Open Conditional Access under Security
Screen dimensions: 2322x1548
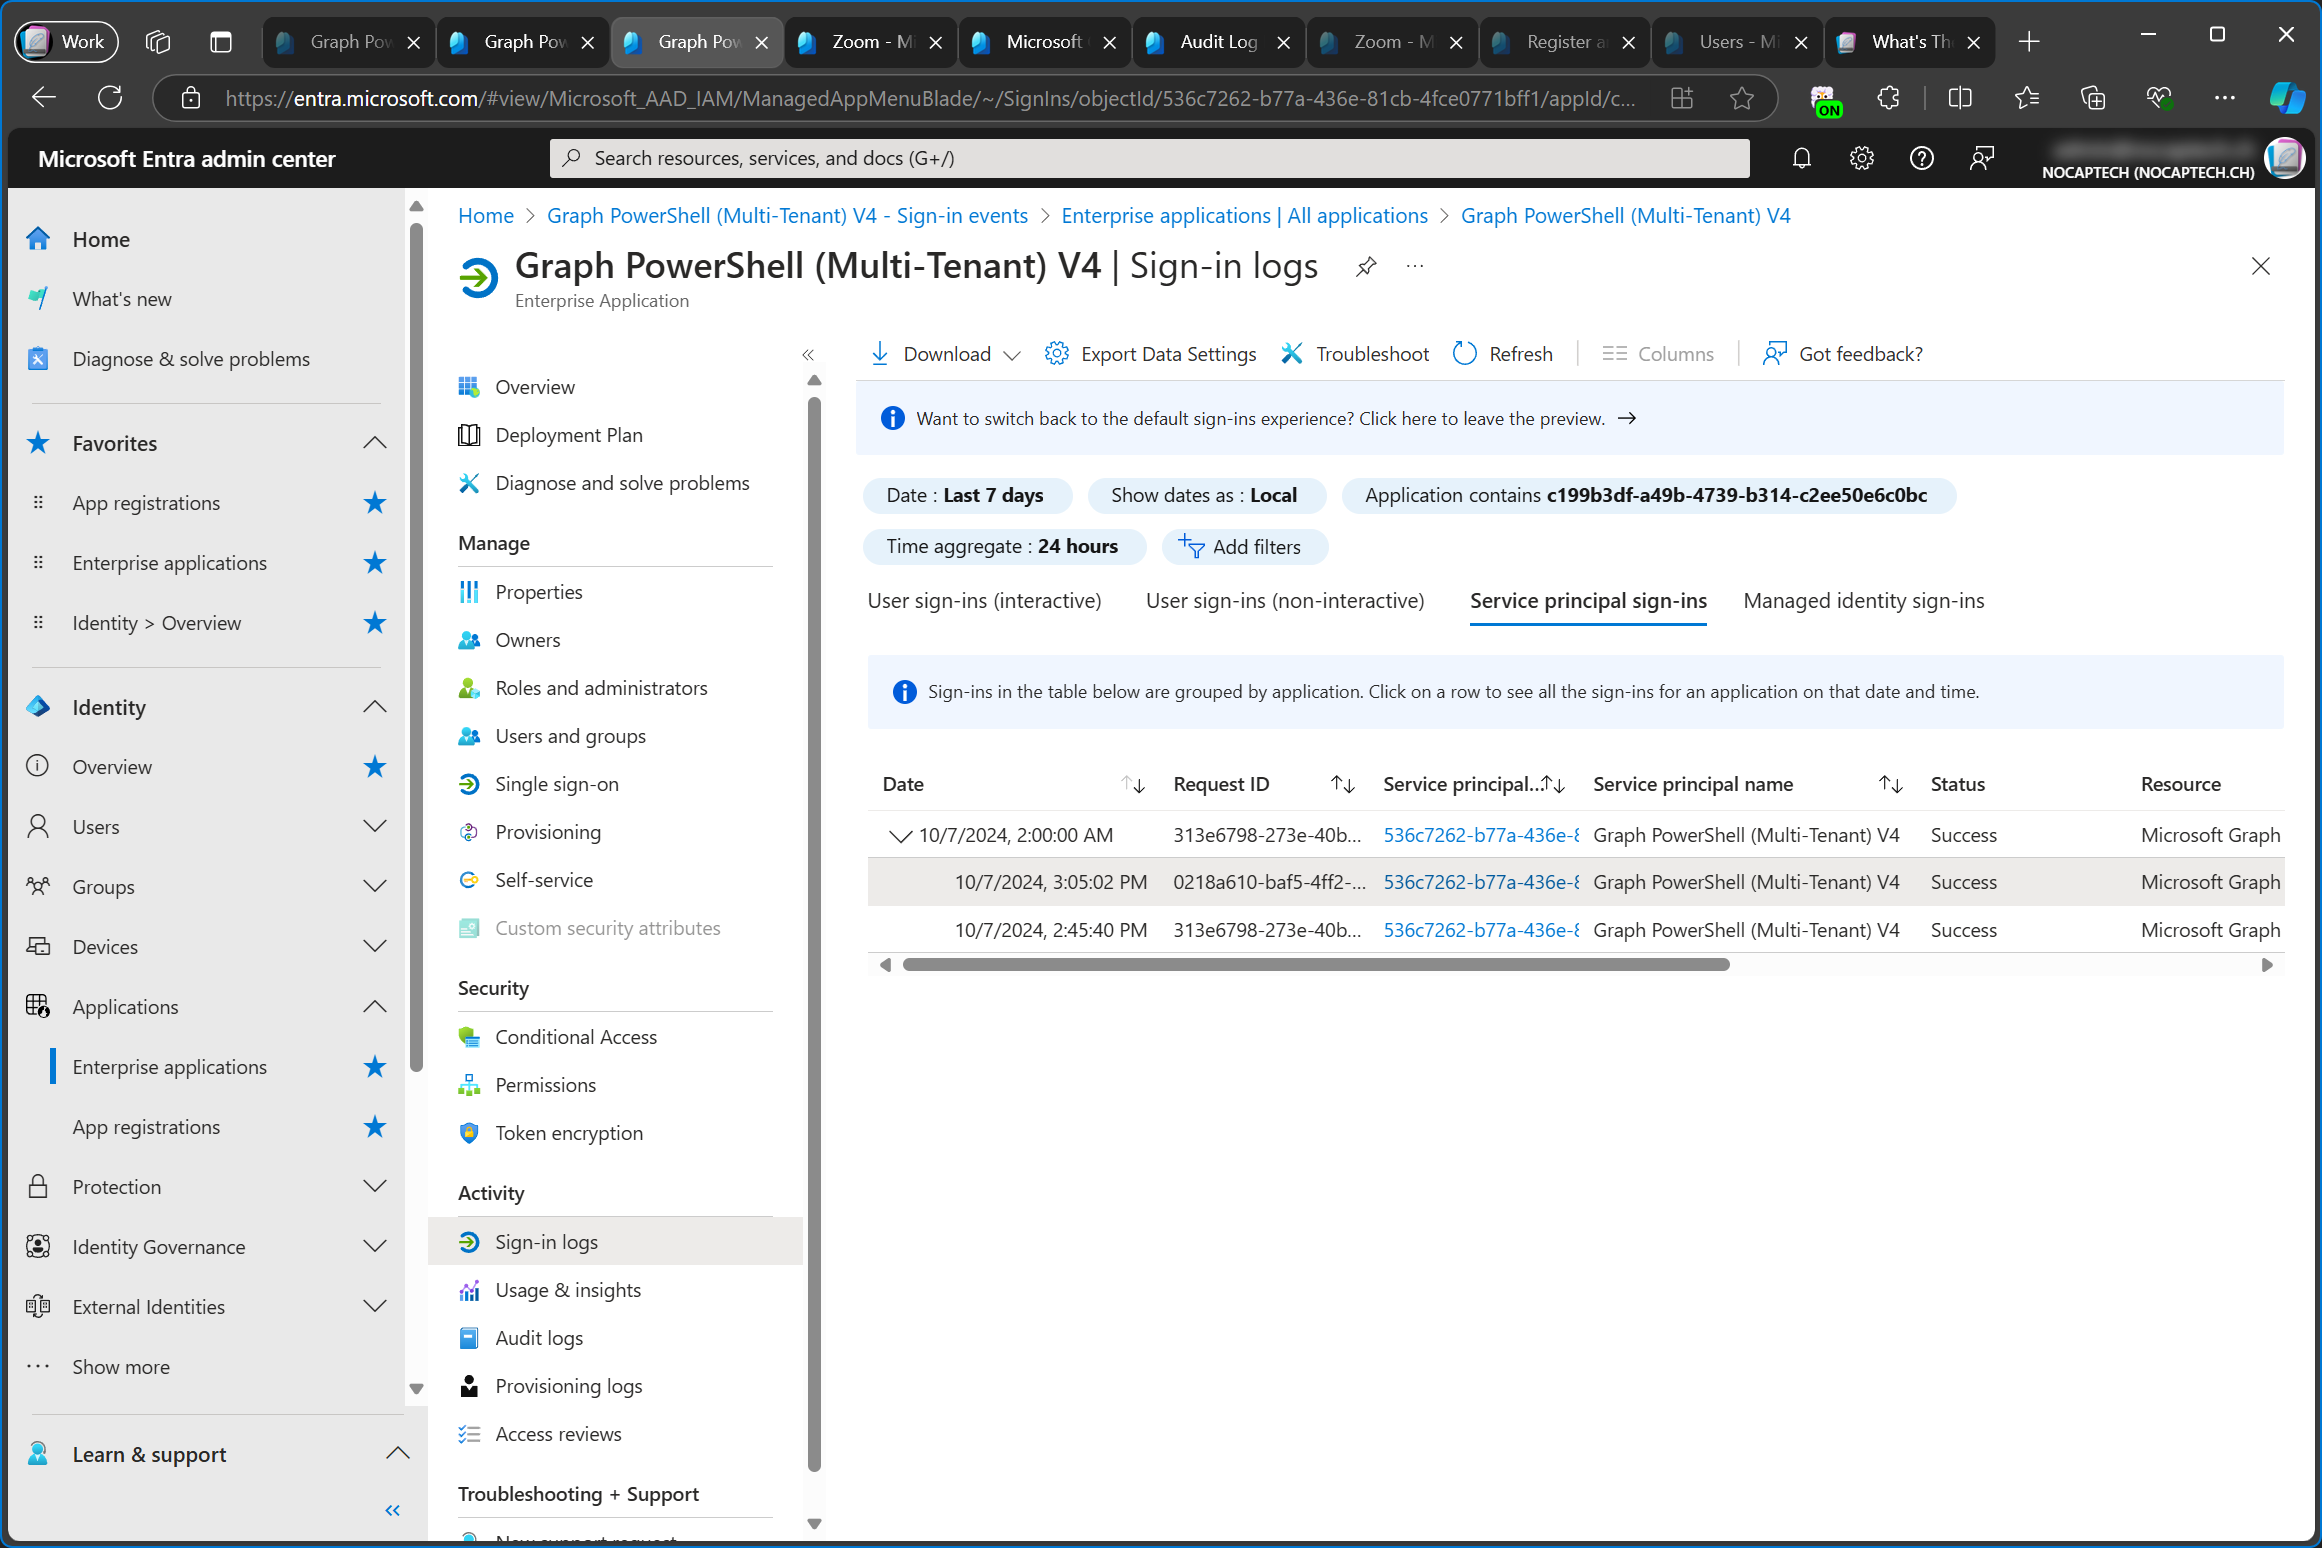[576, 1037]
